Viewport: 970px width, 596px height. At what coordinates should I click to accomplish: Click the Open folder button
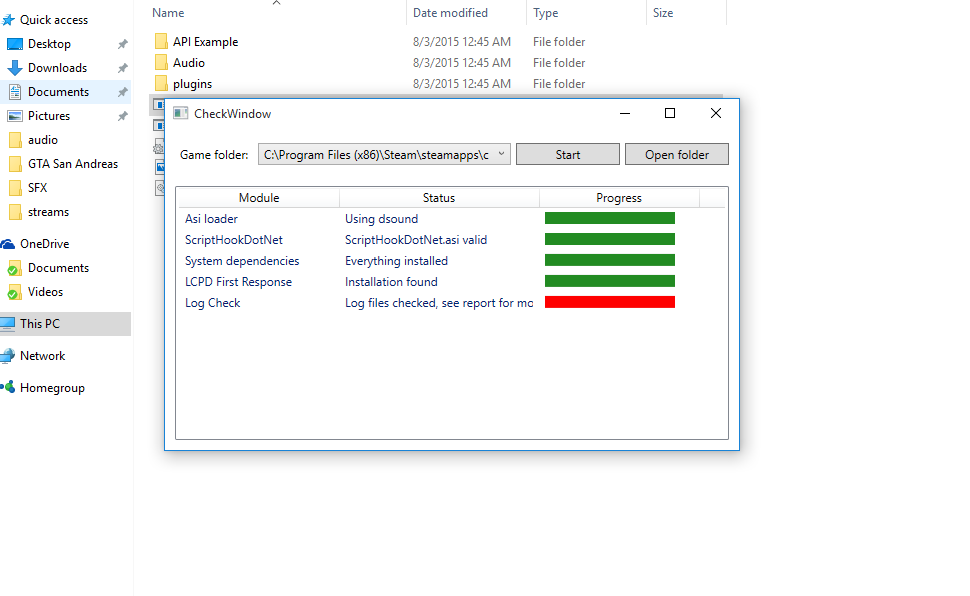[x=677, y=155]
